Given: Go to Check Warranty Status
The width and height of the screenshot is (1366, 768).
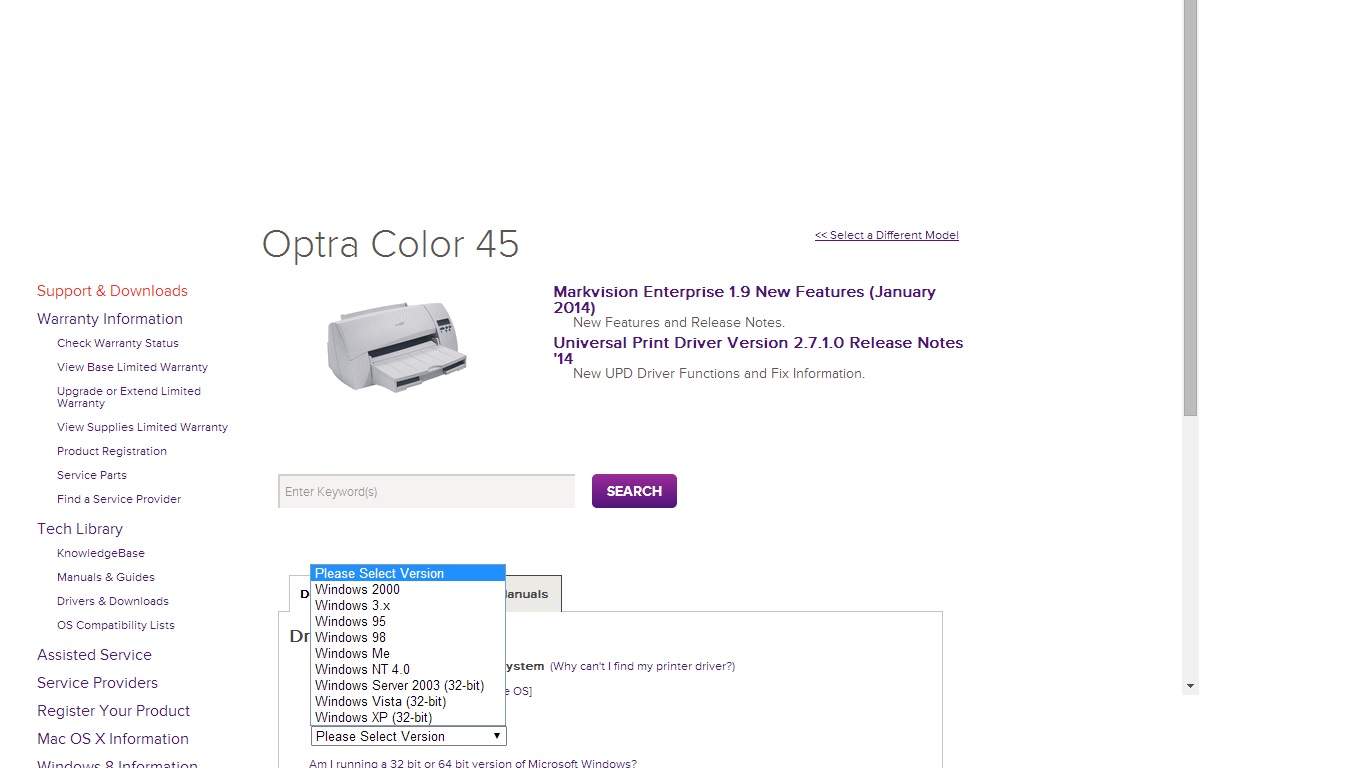Looking at the screenshot, I should 118,343.
